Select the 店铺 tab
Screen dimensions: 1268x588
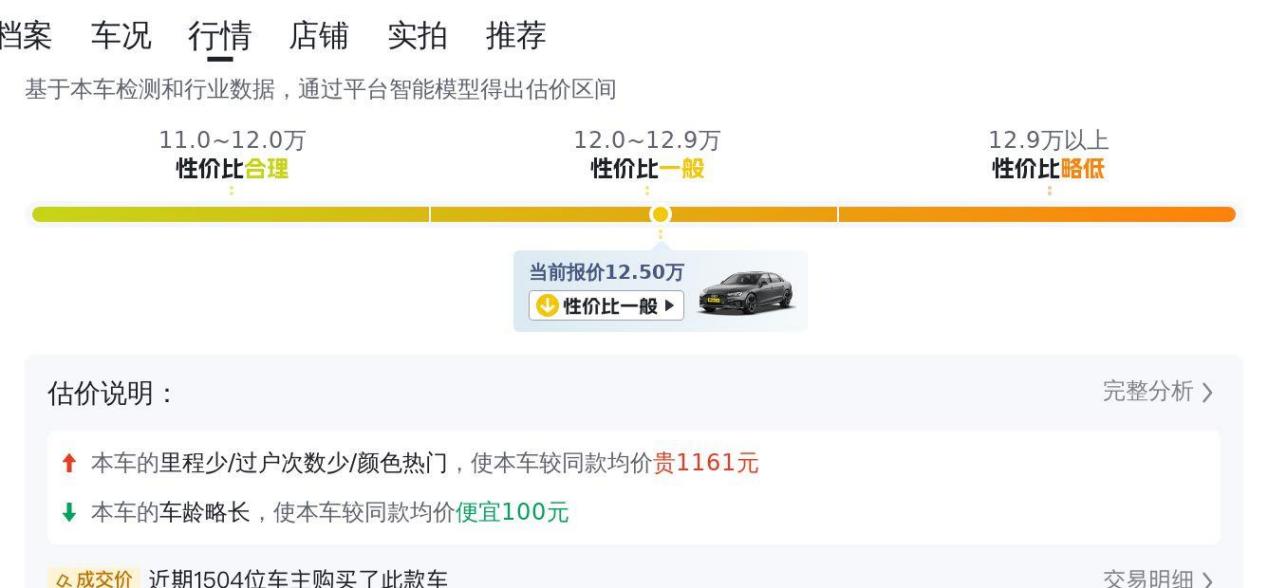[x=319, y=36]
